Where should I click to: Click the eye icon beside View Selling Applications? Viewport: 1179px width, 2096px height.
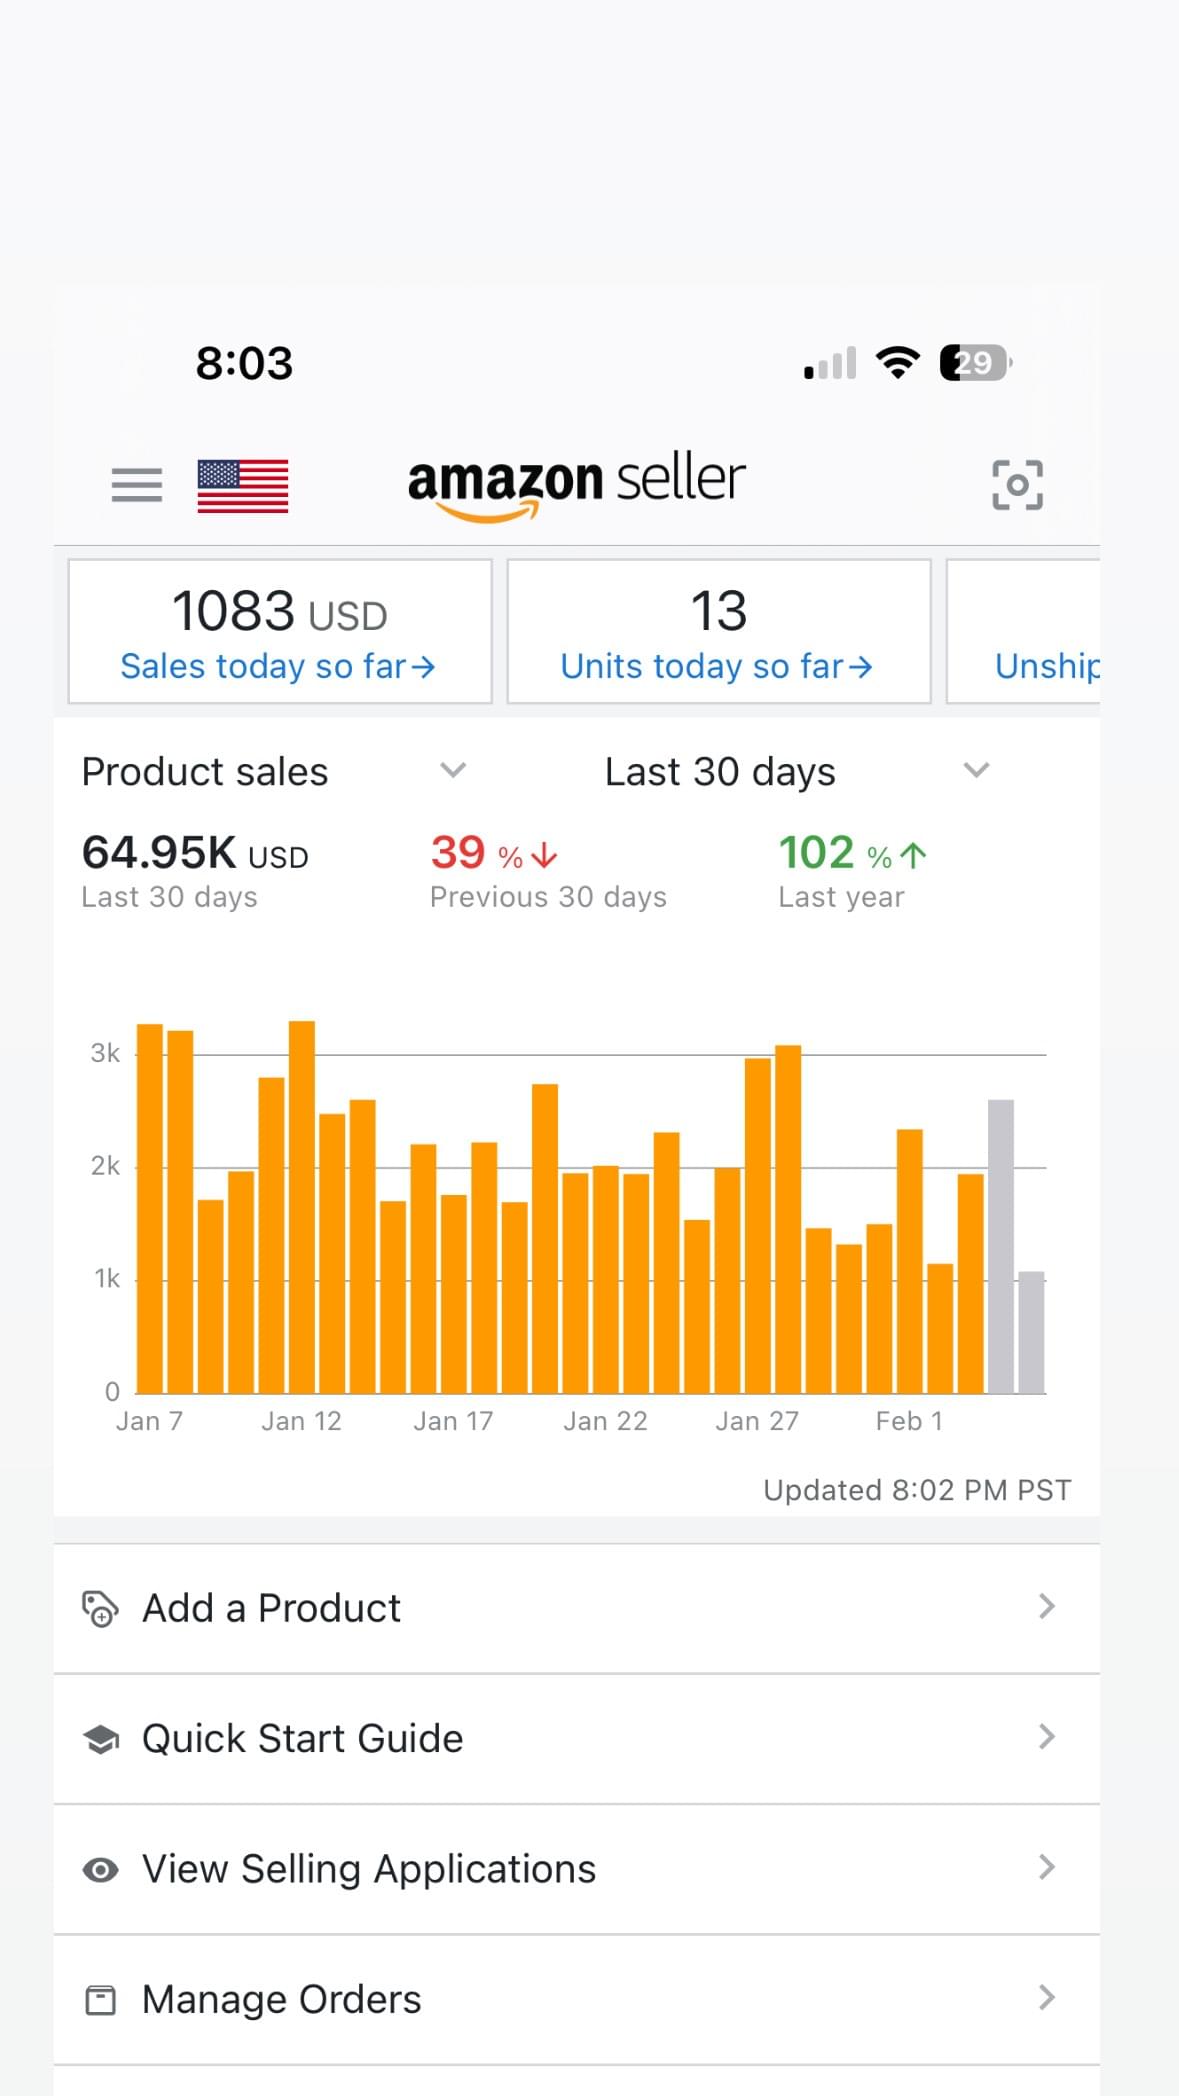(x=100, y=1870)
